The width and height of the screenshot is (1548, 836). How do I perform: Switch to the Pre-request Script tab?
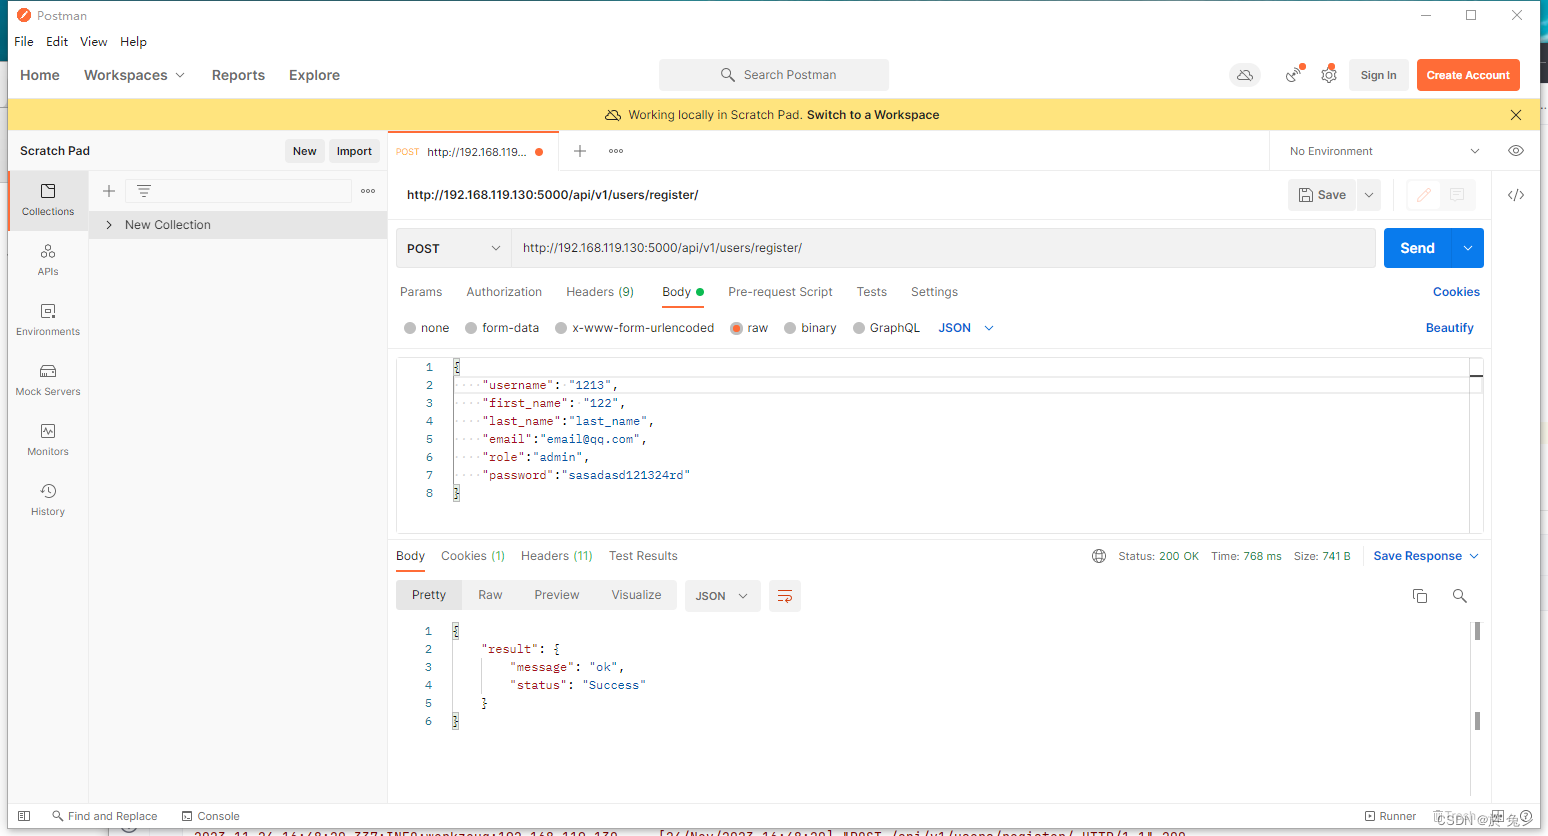click(x=780, y=292)
